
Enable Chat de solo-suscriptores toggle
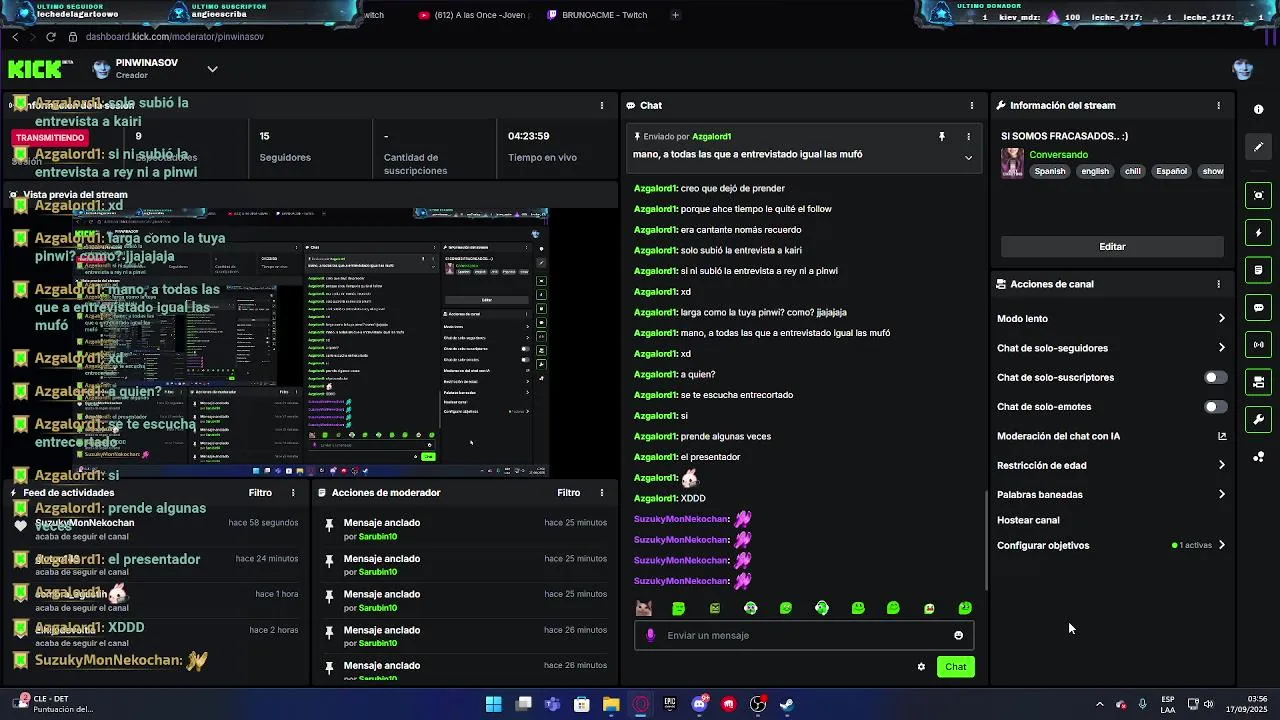point(1215,377)
